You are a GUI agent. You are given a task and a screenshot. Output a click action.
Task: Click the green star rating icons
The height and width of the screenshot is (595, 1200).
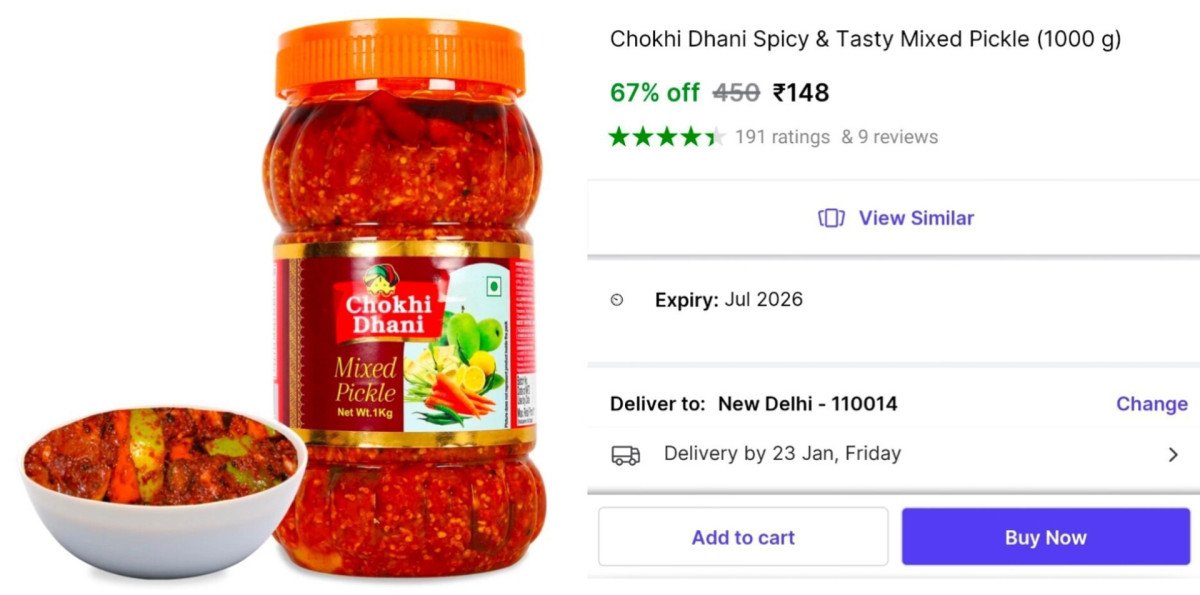pyautogui.click(x=667, y=137)
